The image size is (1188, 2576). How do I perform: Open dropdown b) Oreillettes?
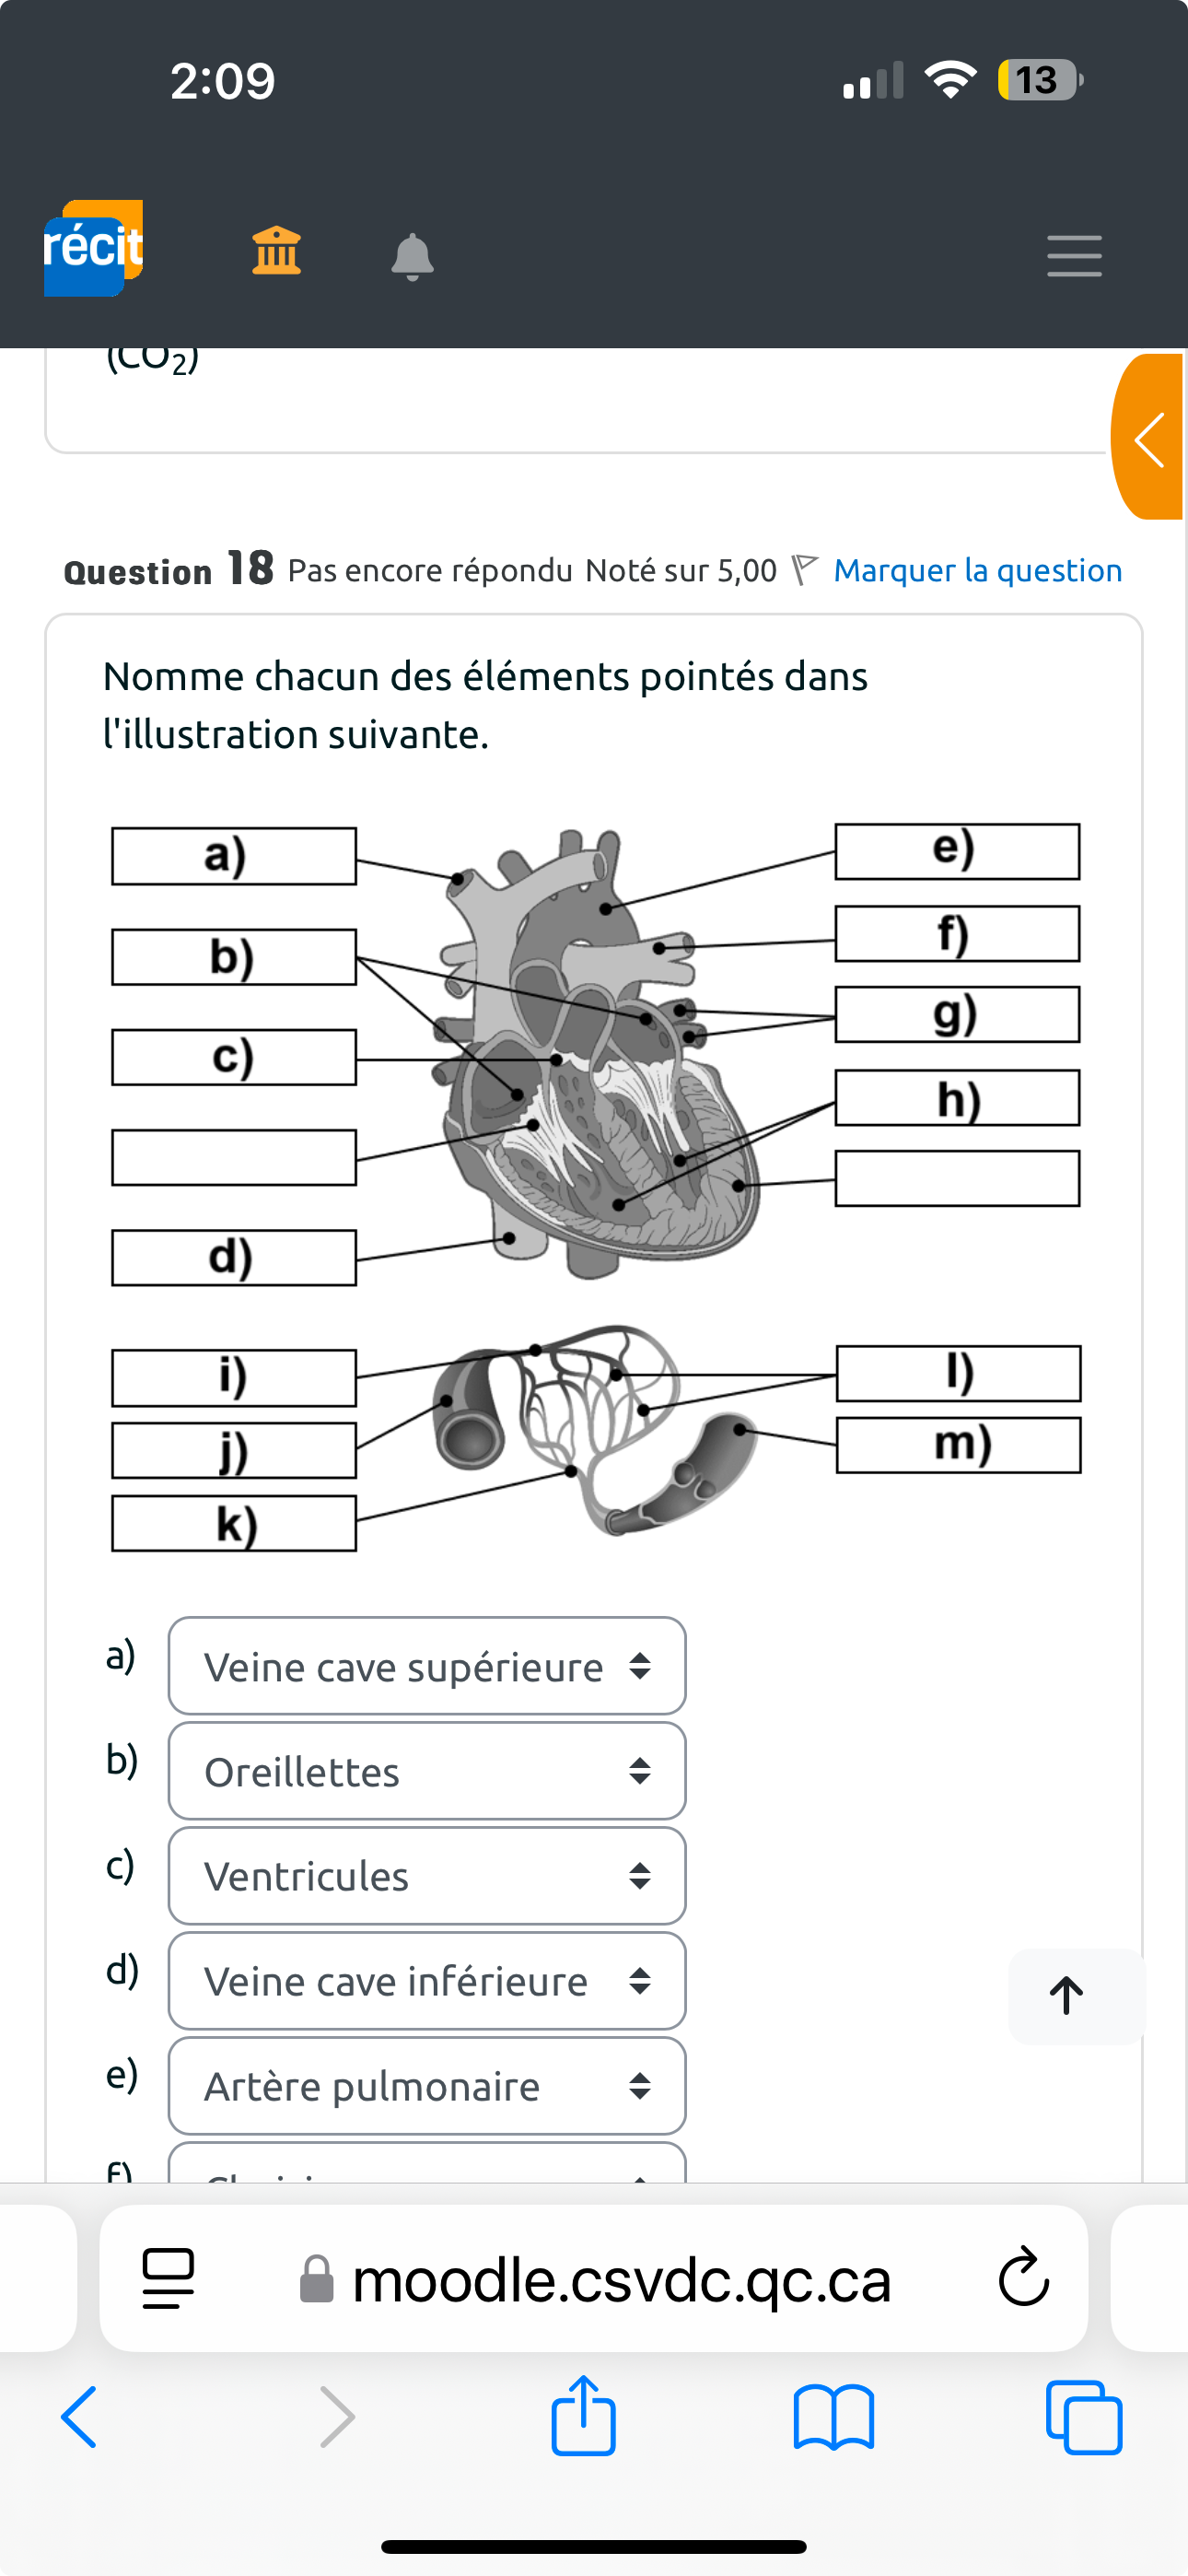coord(427,1771)
